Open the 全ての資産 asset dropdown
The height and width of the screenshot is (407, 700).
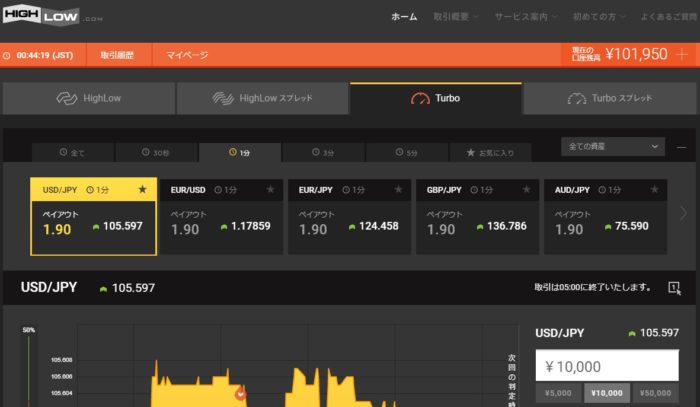[612, 147]
